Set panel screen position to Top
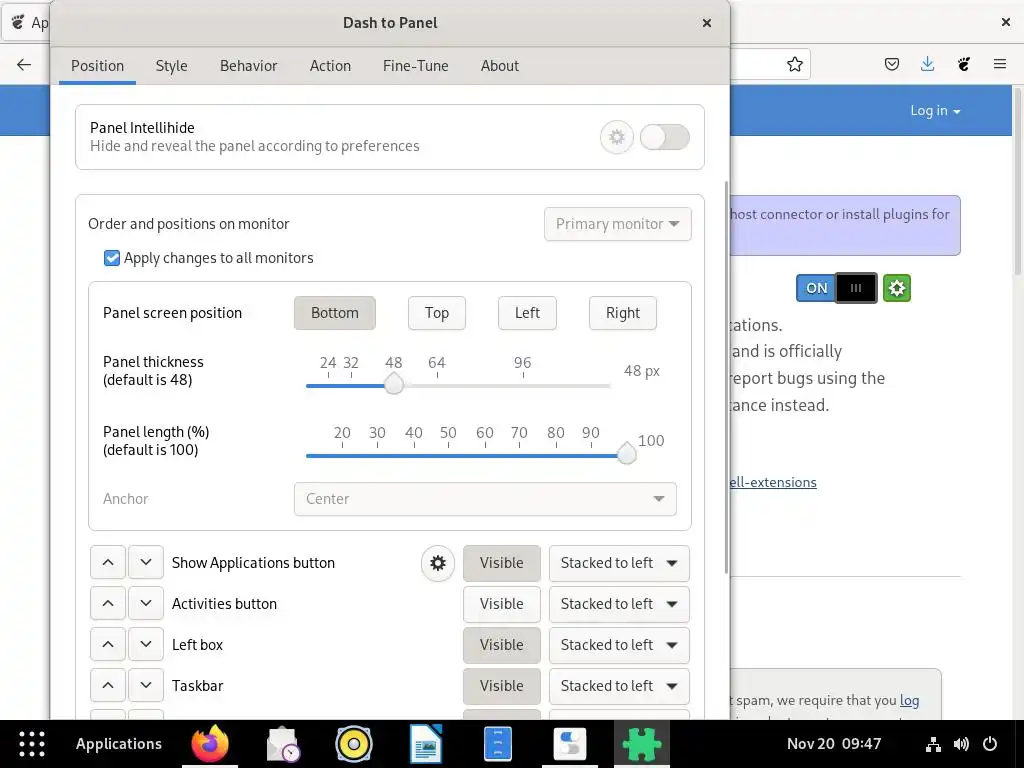The image size is (1024, 768). tap(437, 313)
